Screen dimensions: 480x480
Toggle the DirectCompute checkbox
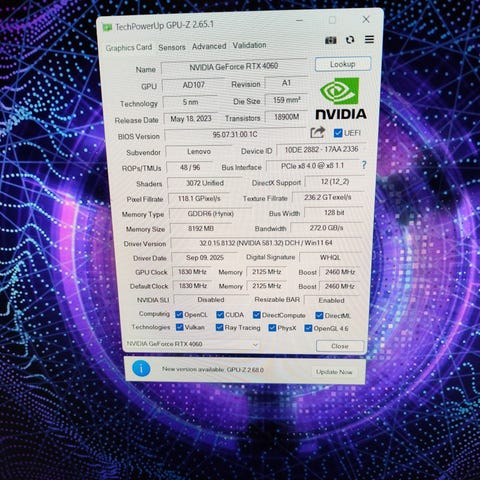(256, 315)
